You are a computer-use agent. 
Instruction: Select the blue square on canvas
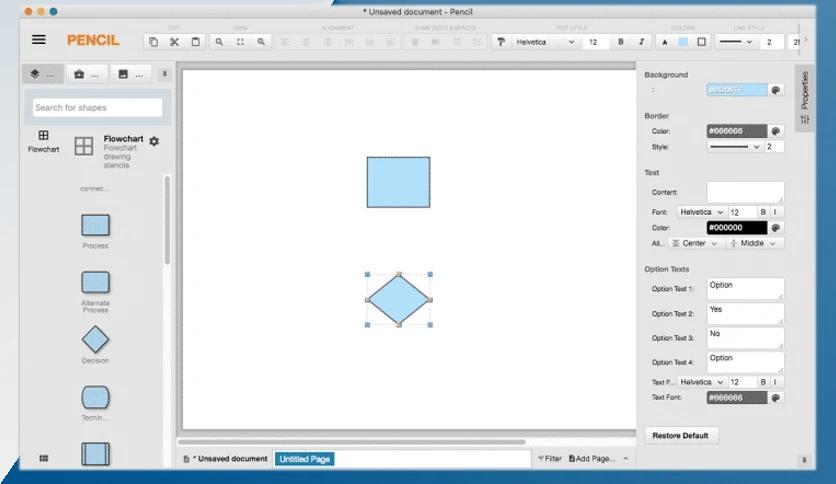pyautogui.click(x=398, y=182)
